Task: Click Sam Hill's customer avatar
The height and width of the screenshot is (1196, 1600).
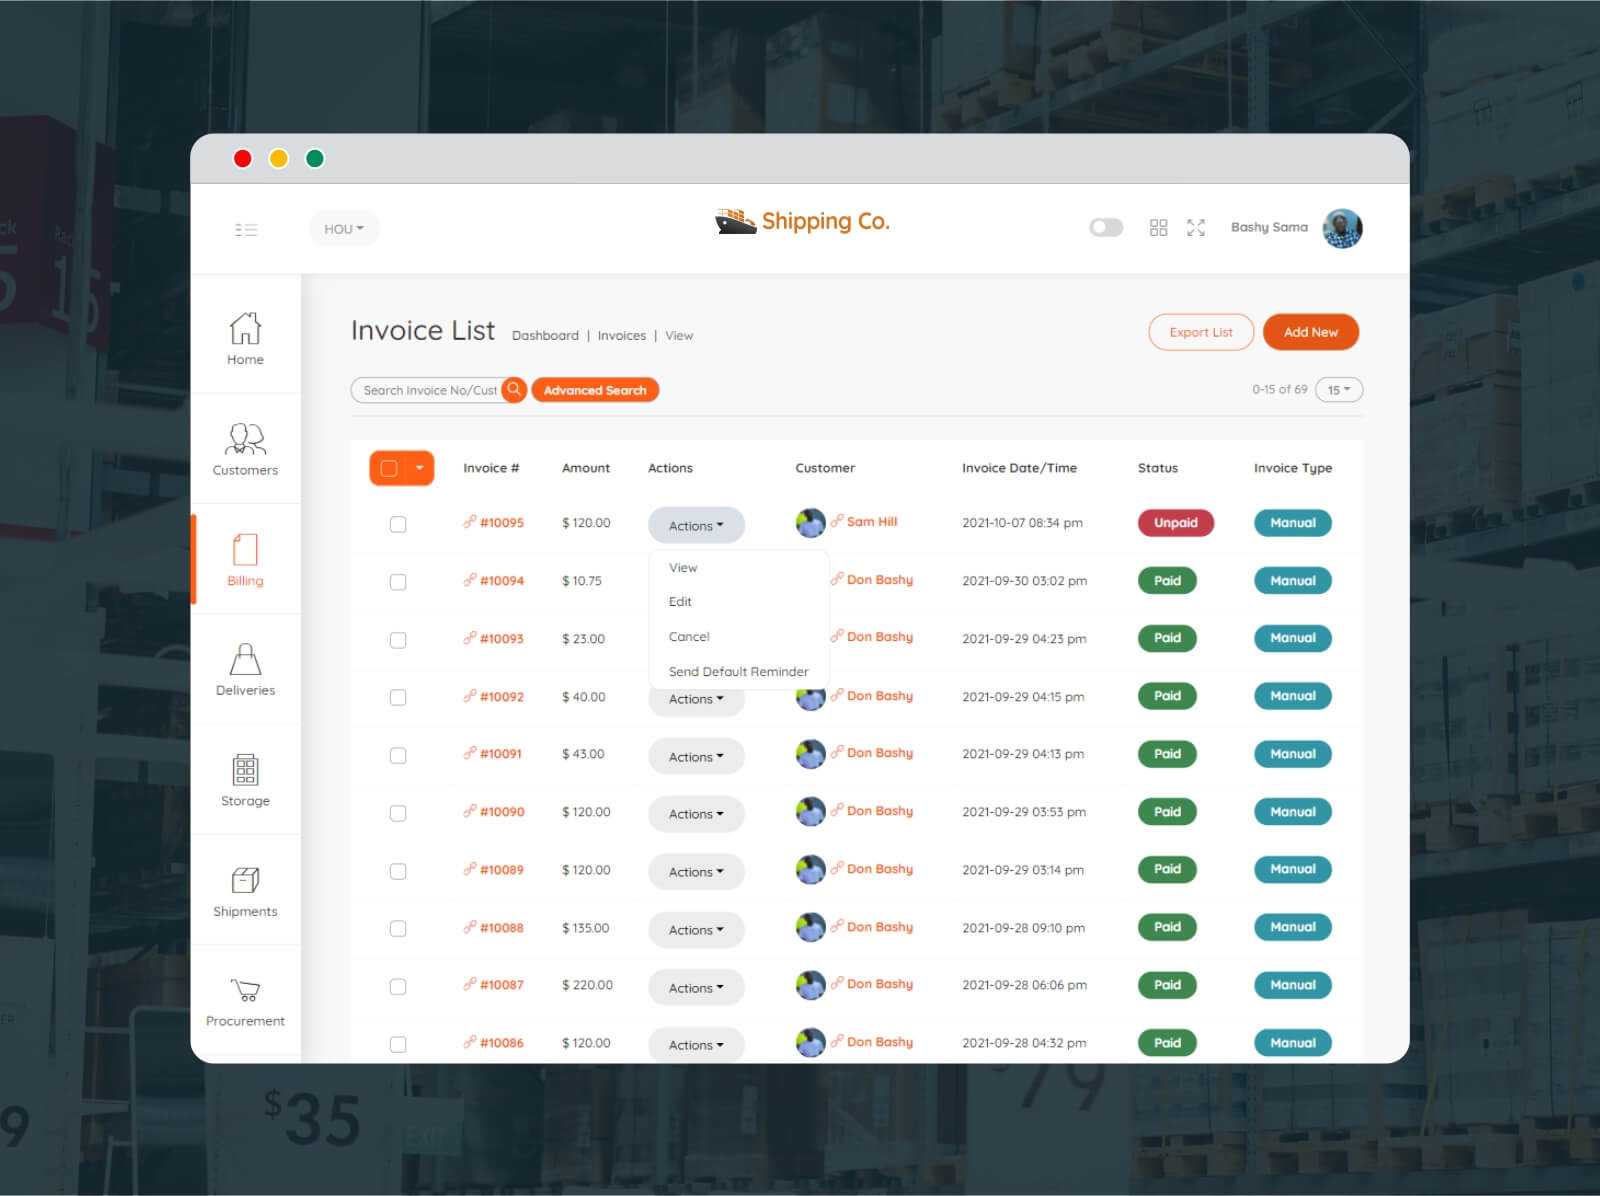Action: tap(810, 522)
